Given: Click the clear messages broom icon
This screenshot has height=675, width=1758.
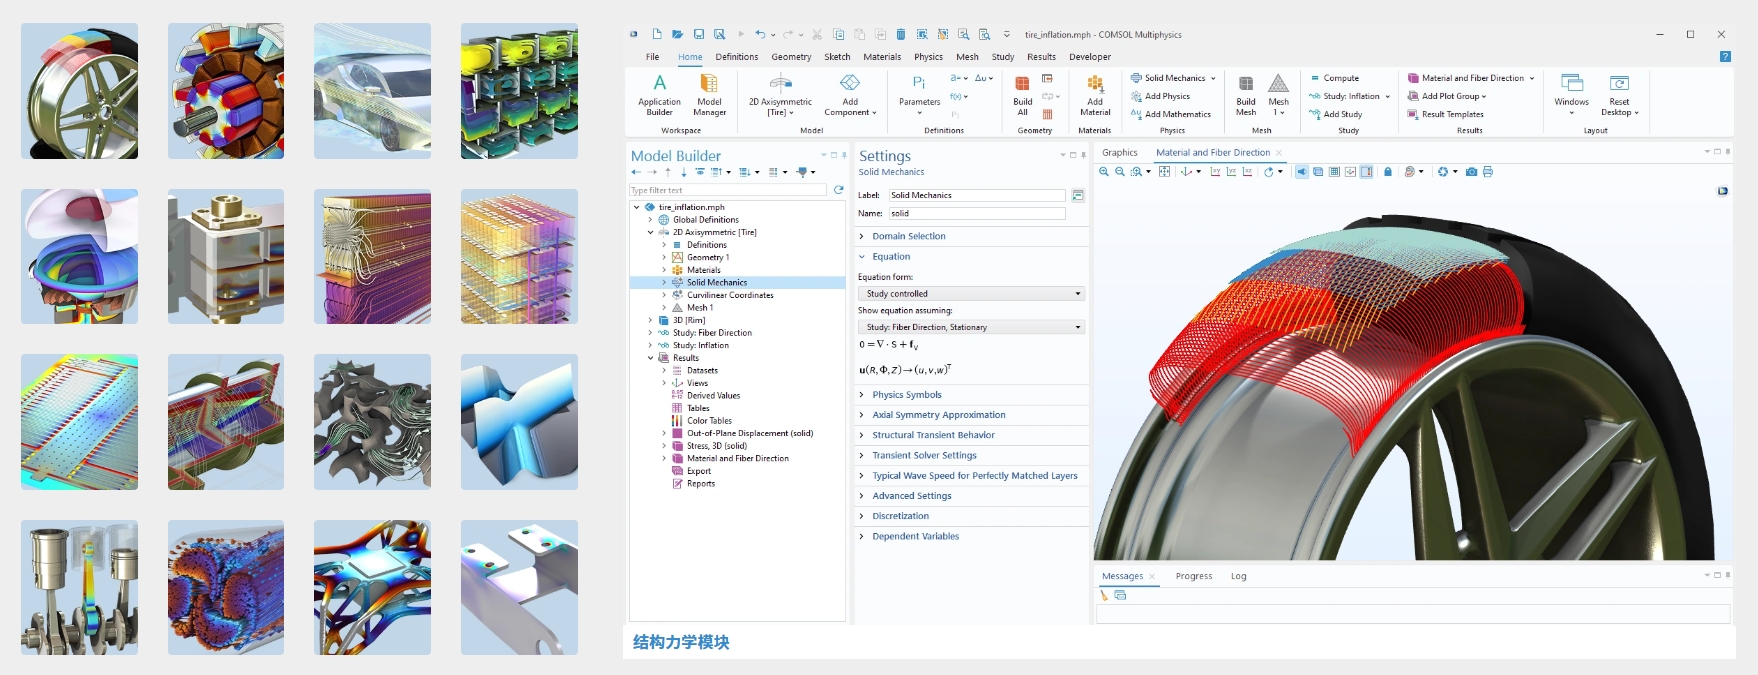Looking at the screenshot, I should [x=1104, y=595].
